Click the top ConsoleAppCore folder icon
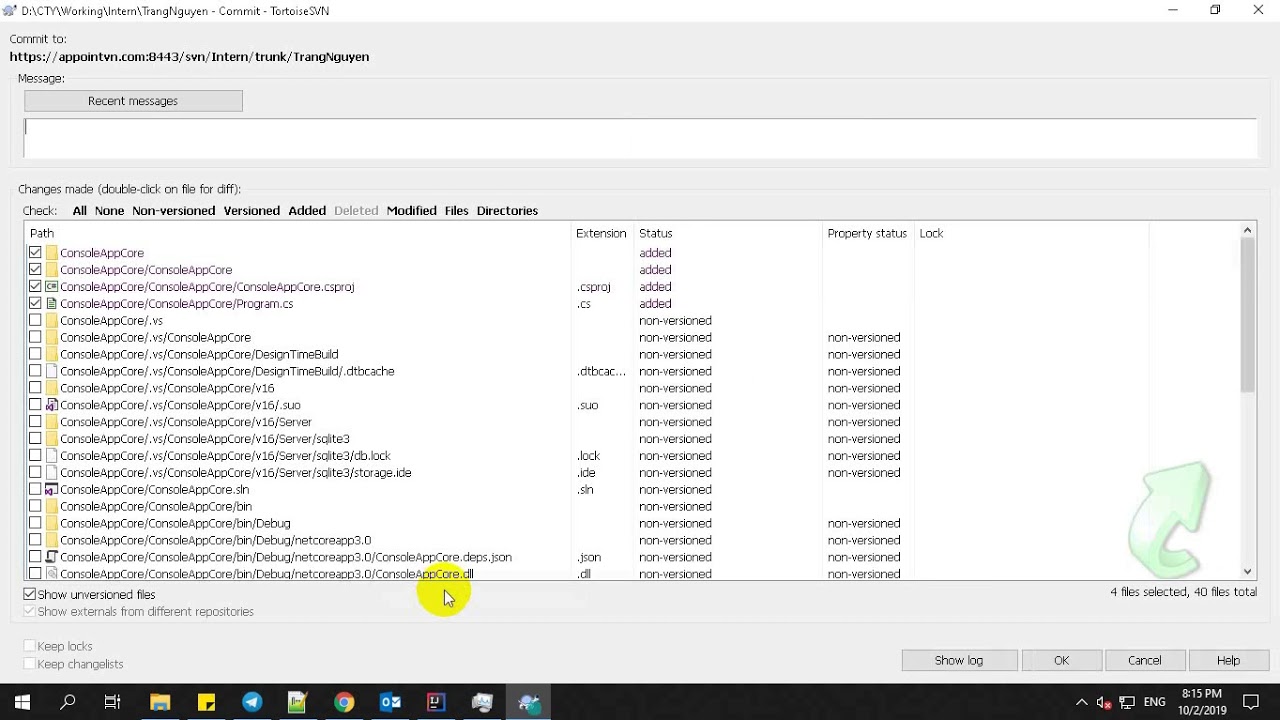 pos(52,253)
